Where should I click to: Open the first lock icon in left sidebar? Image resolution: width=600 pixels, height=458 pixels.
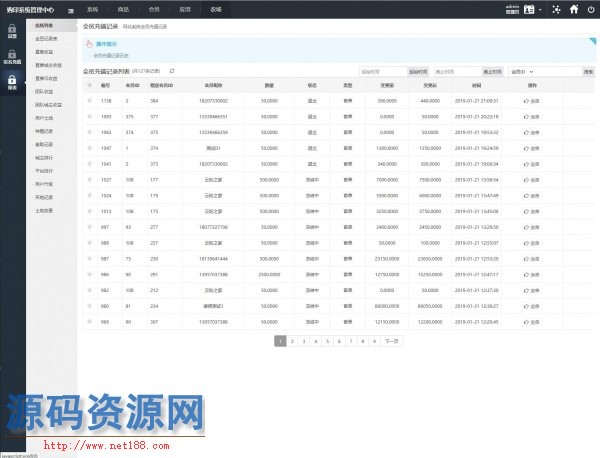tap(12, 32)
